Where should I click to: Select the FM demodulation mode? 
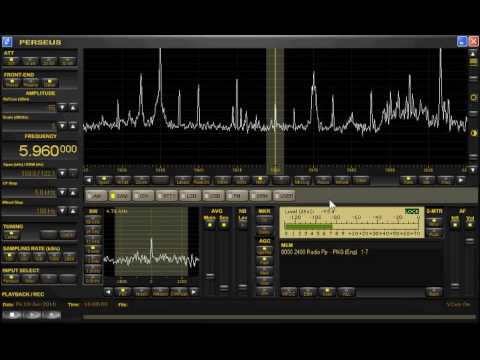point(237,196)
